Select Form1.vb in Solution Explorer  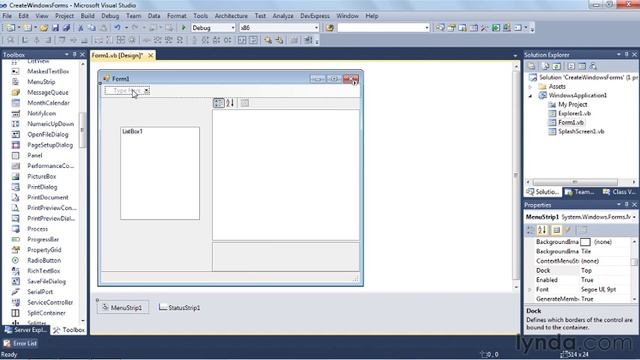point(571,122)
